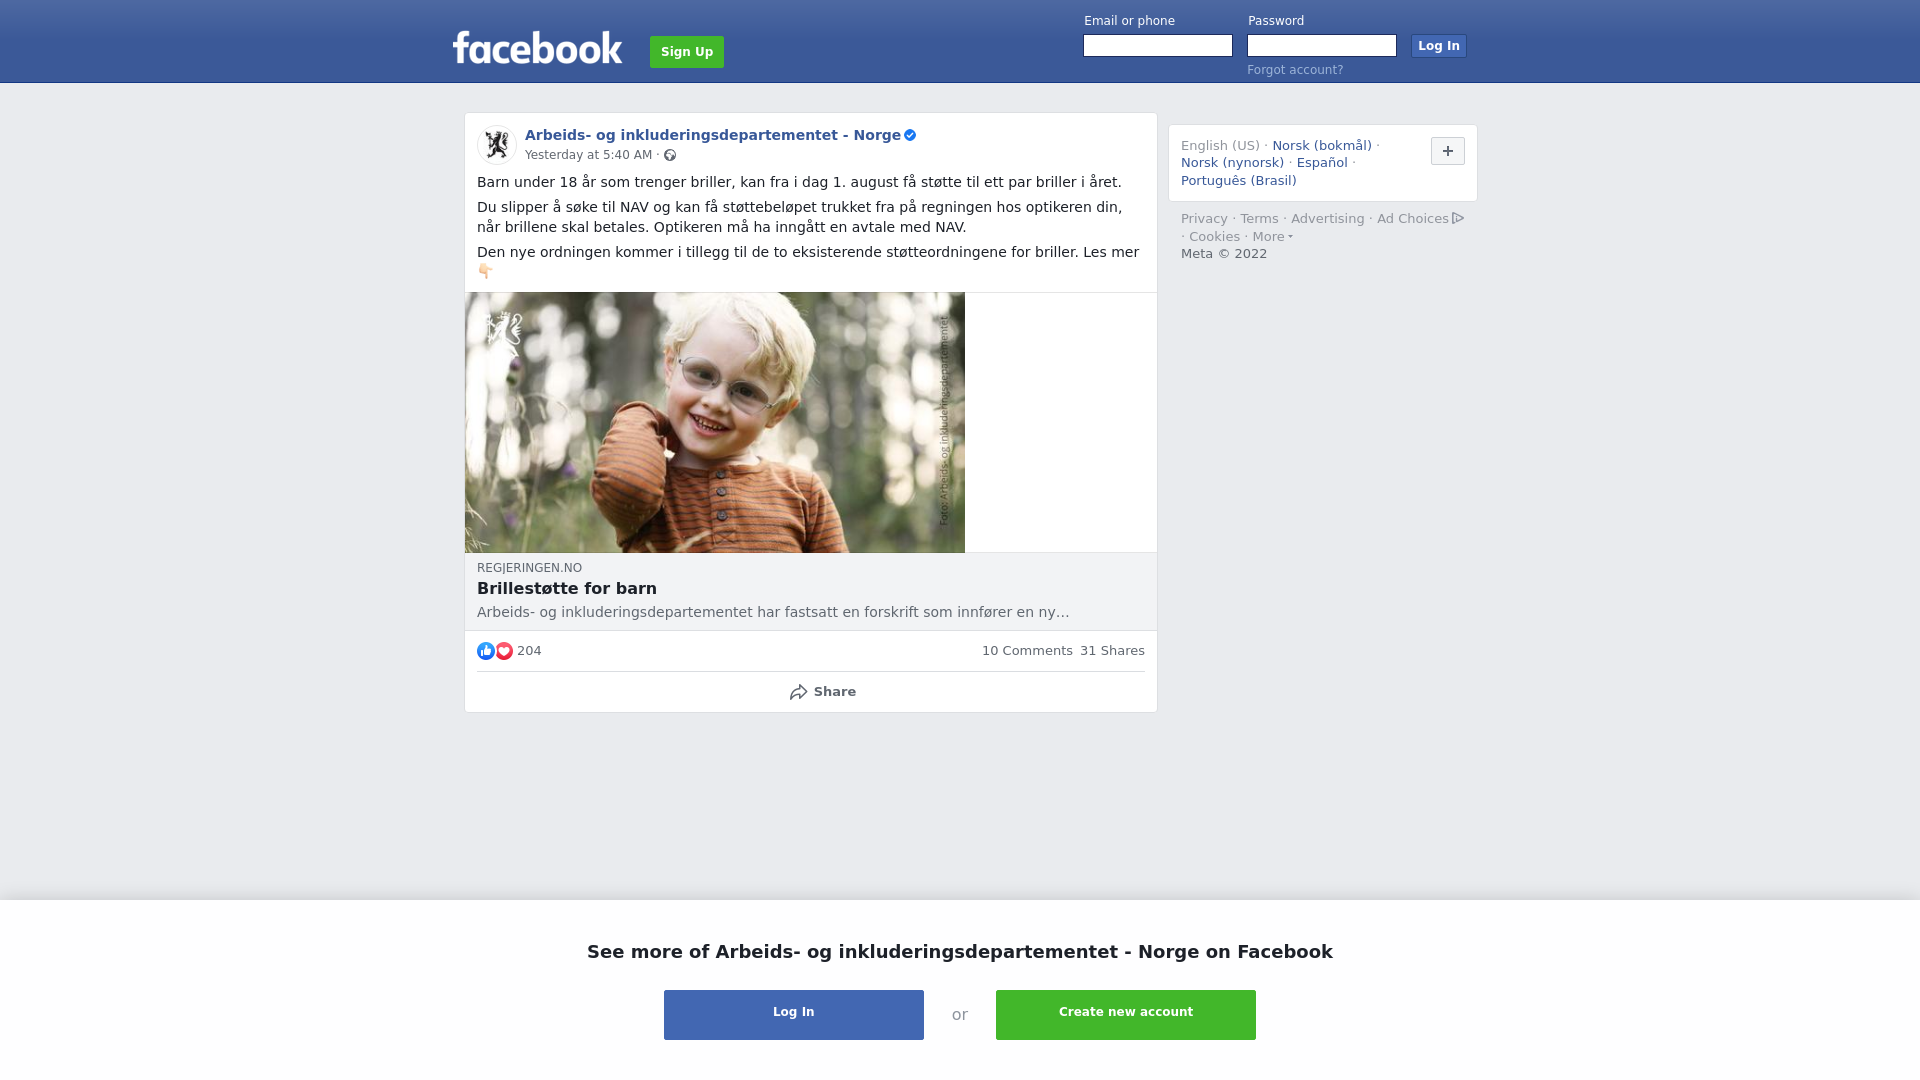
Task: Open the department's profile picture
Action: click(x=496, y=145)
